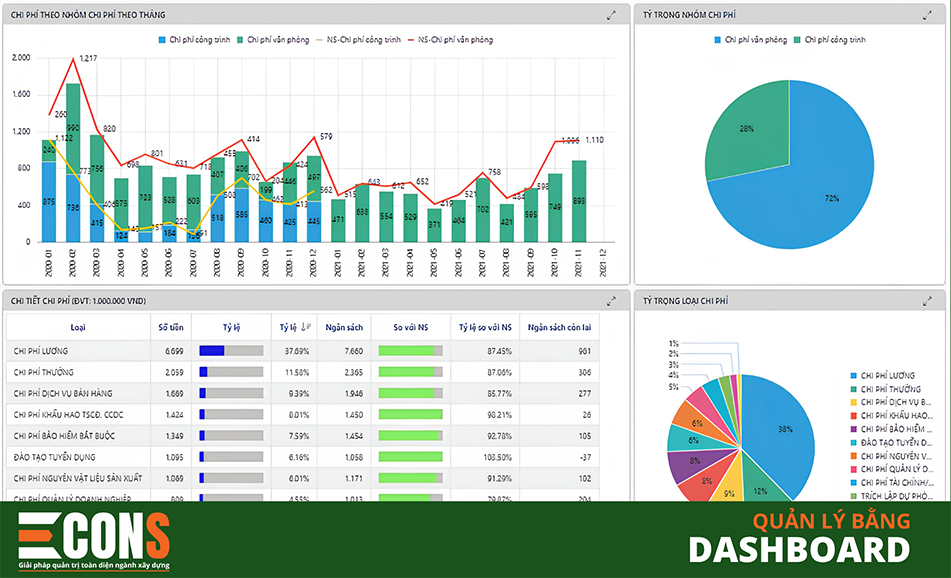Screen dimensions: 951x578
Task: Toggle 'CHI PHÍ KHẤU HAO...' legend entry
Action: (892, 416)
